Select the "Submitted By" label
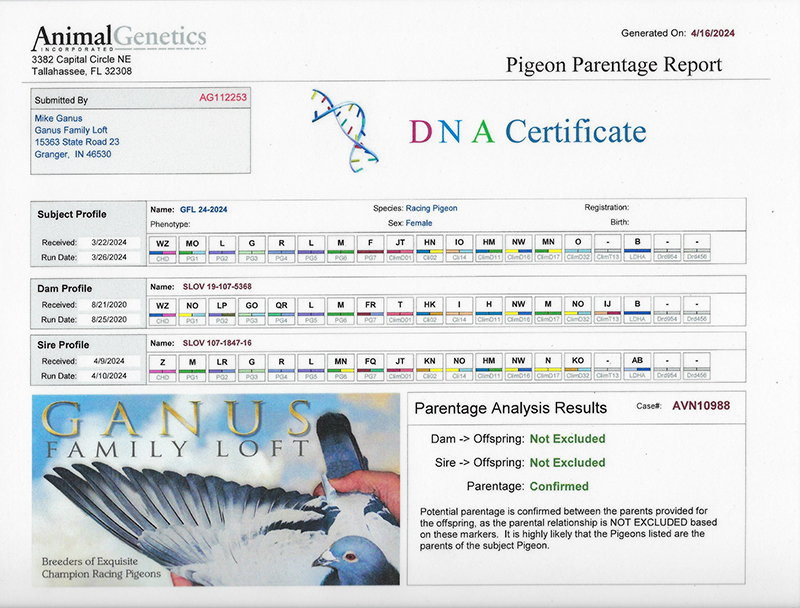 pyautogui.click(x=61, y=100)
